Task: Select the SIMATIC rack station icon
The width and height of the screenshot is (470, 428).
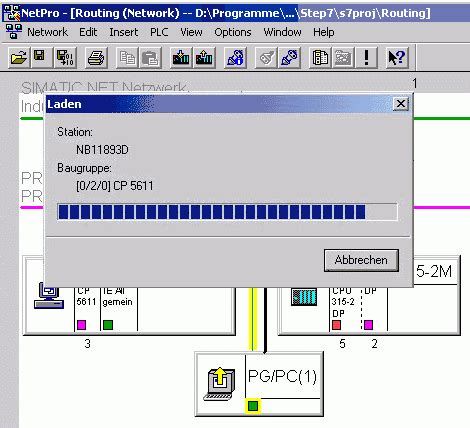Action: click(x=304, y=297)
